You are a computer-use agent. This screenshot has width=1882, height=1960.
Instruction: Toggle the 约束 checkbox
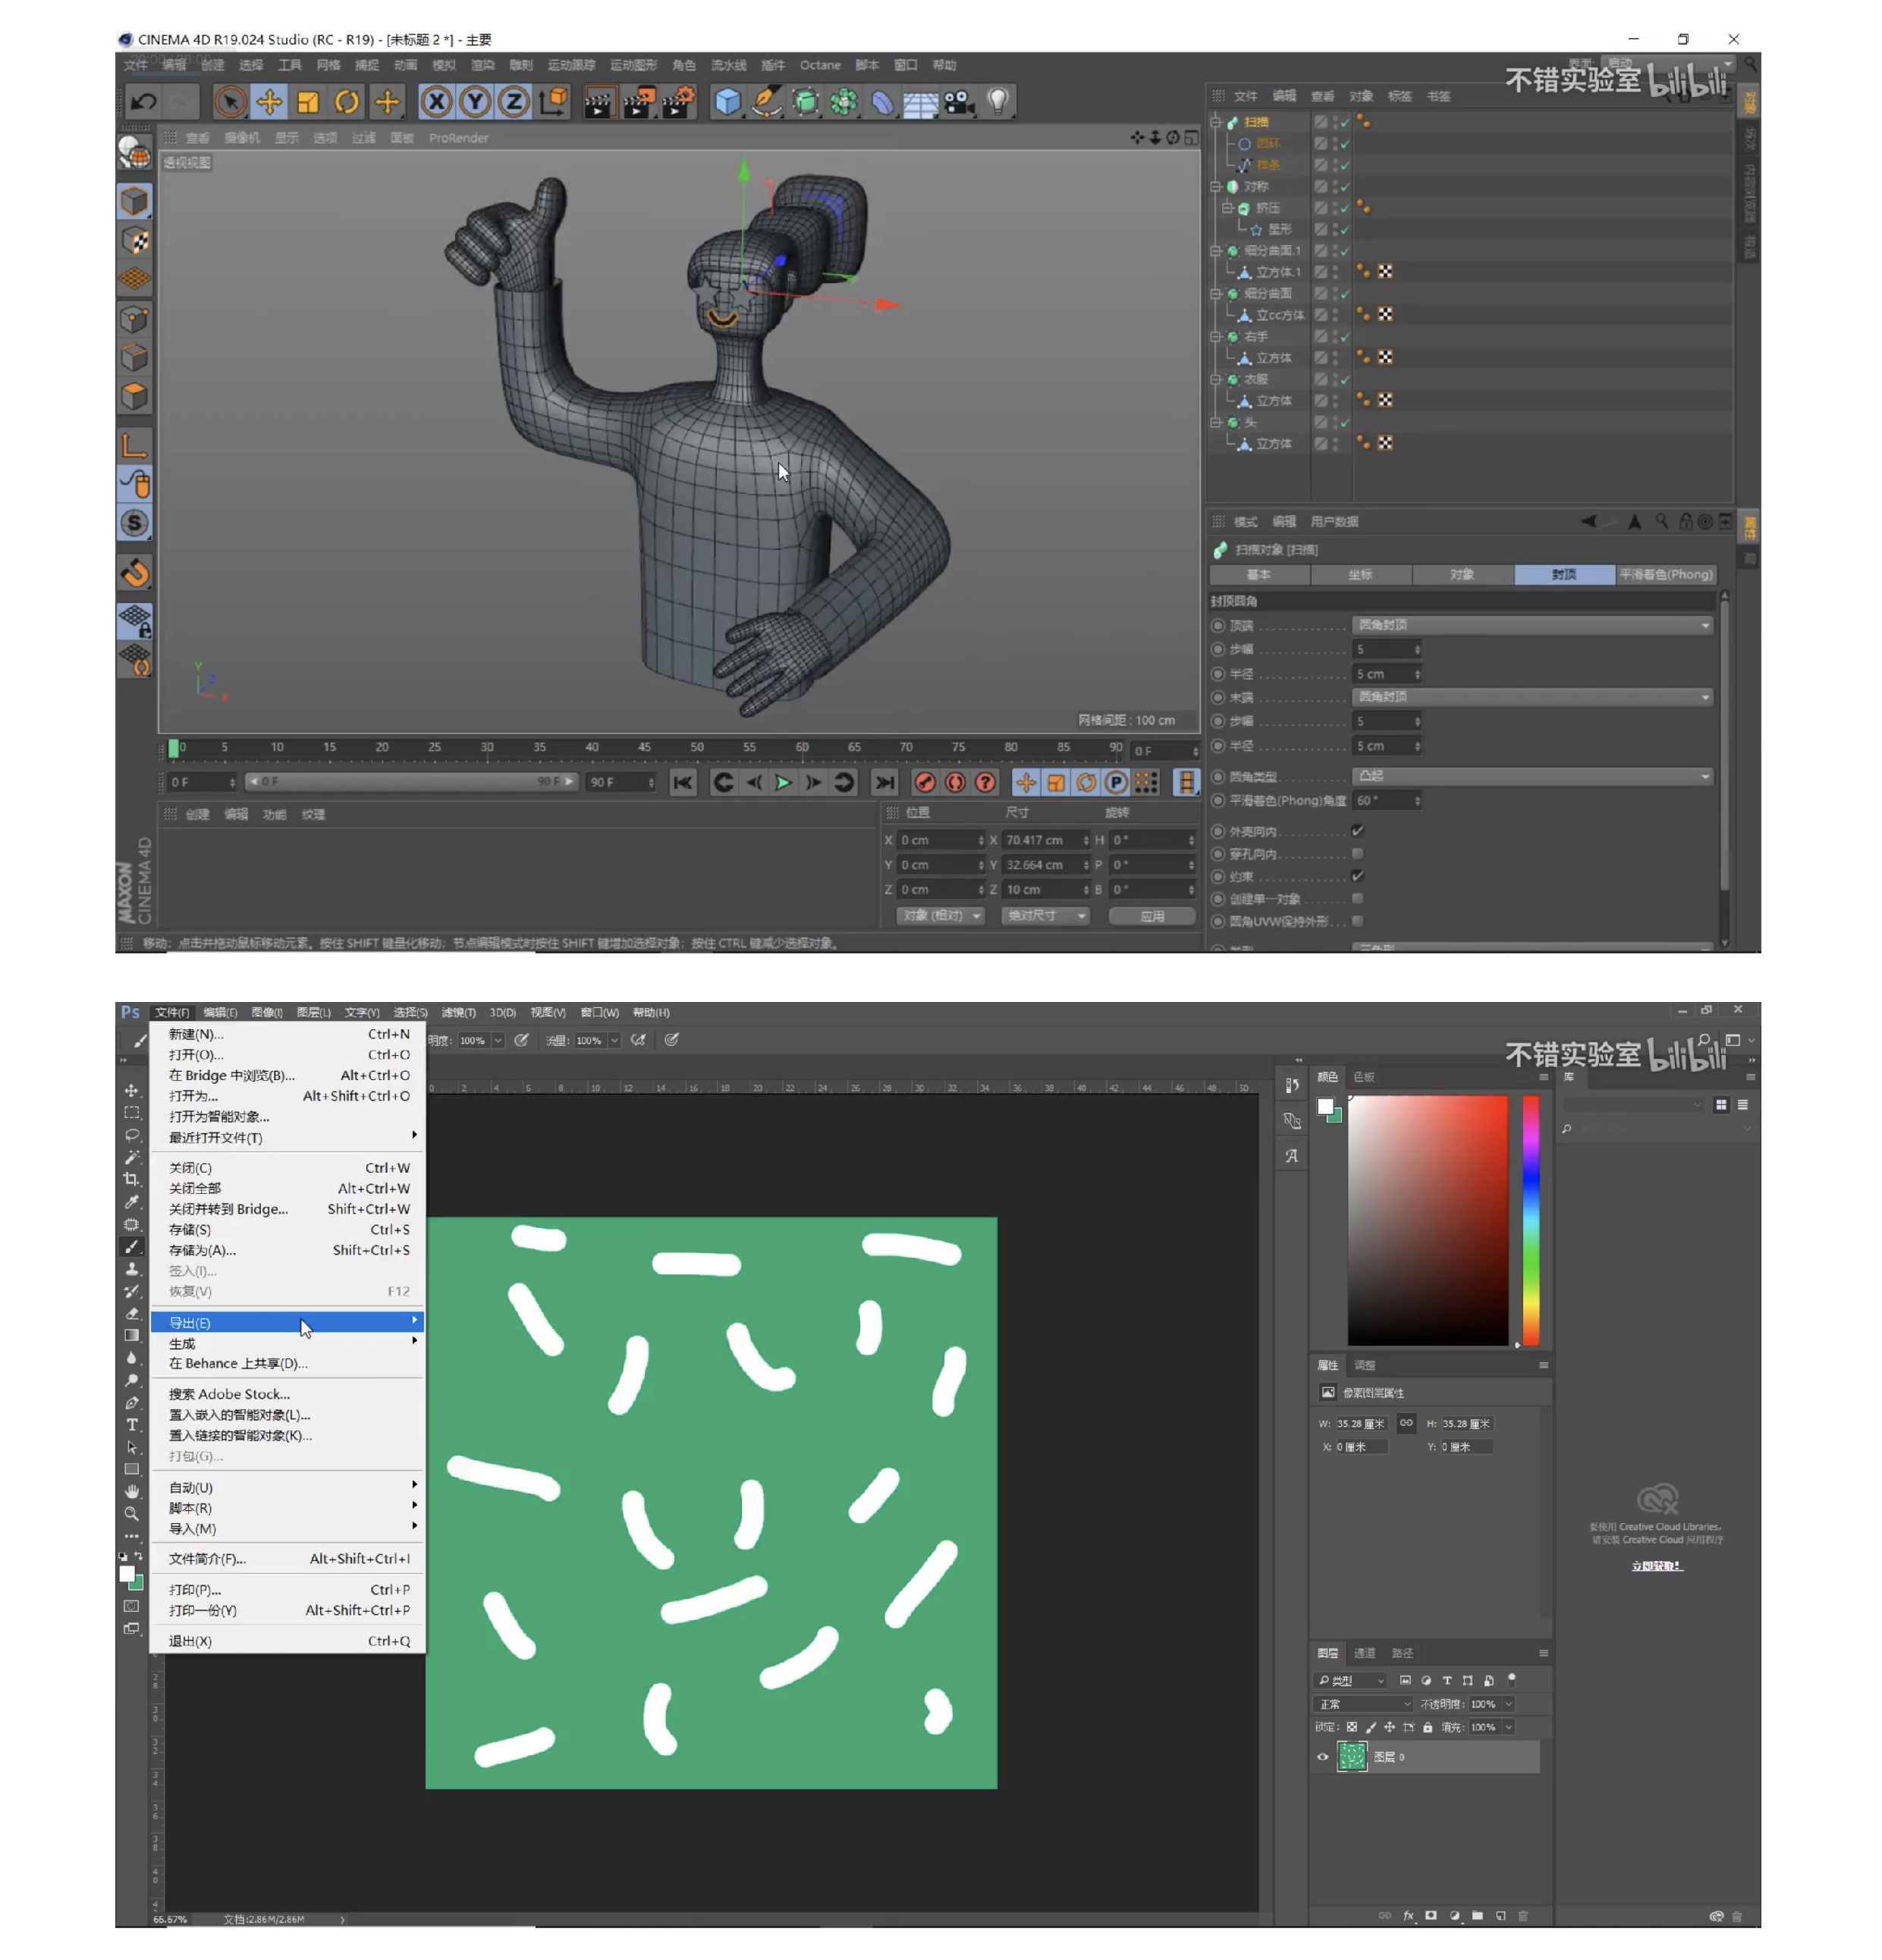pyautogui.click(x=1357, y=876)
